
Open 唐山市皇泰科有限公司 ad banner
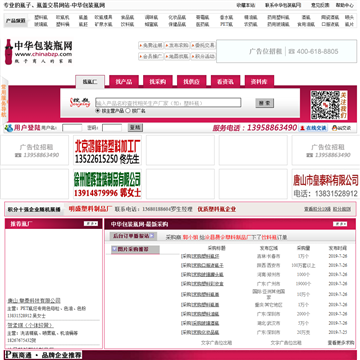326,184
